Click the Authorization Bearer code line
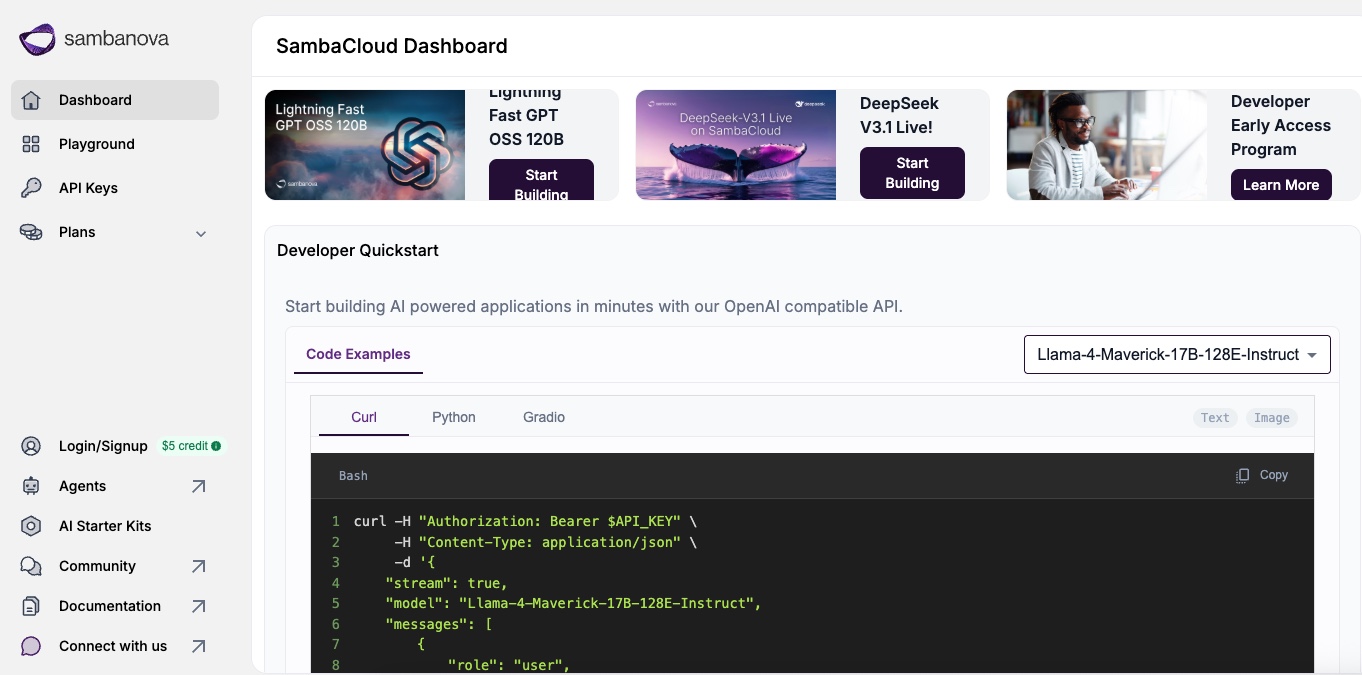 [x=525, y=521]
